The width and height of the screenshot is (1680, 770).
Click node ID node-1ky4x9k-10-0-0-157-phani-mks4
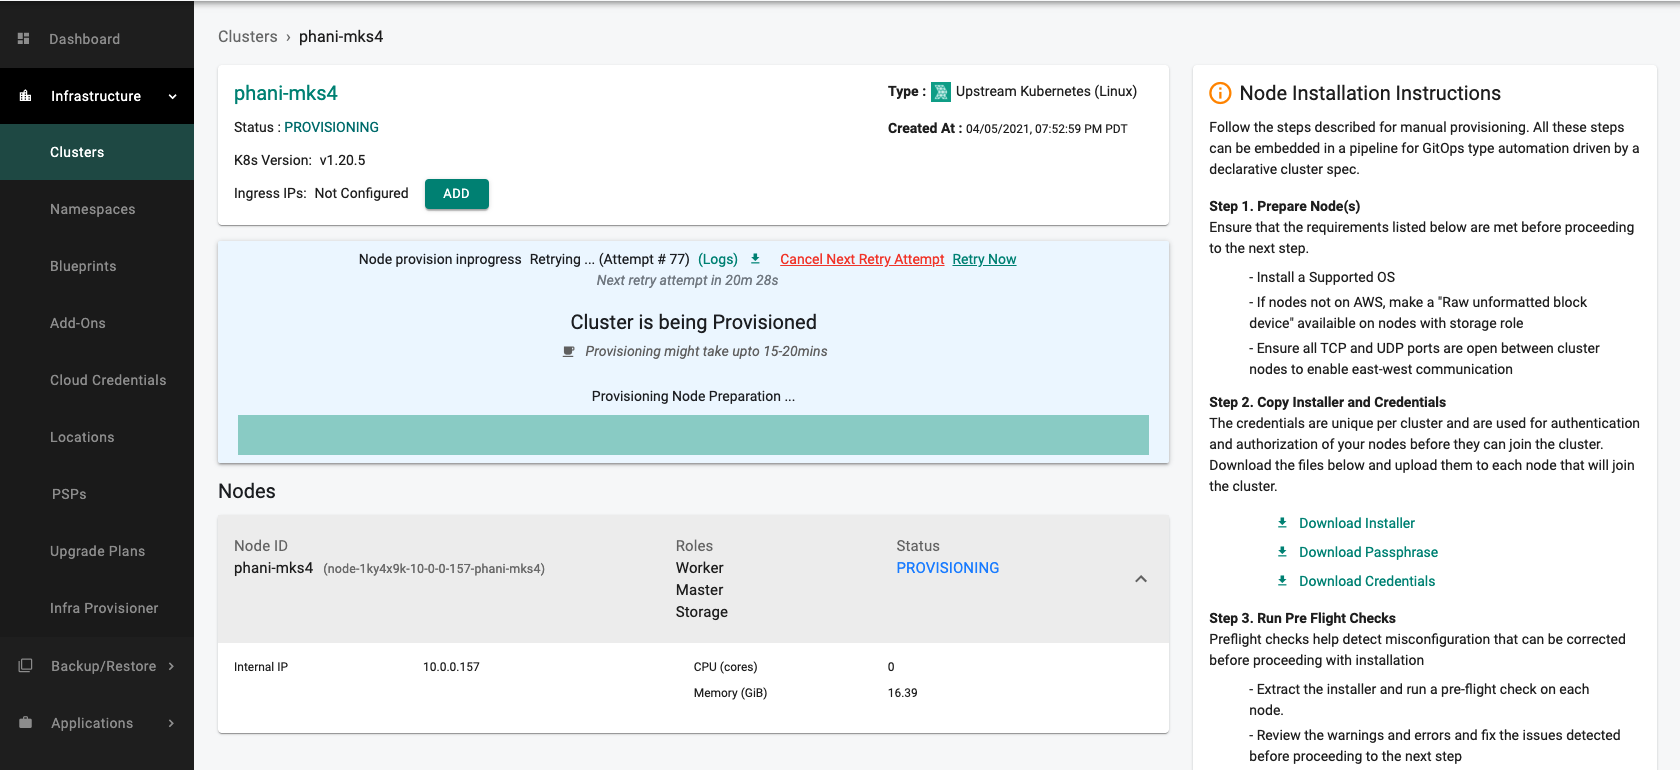434,569
